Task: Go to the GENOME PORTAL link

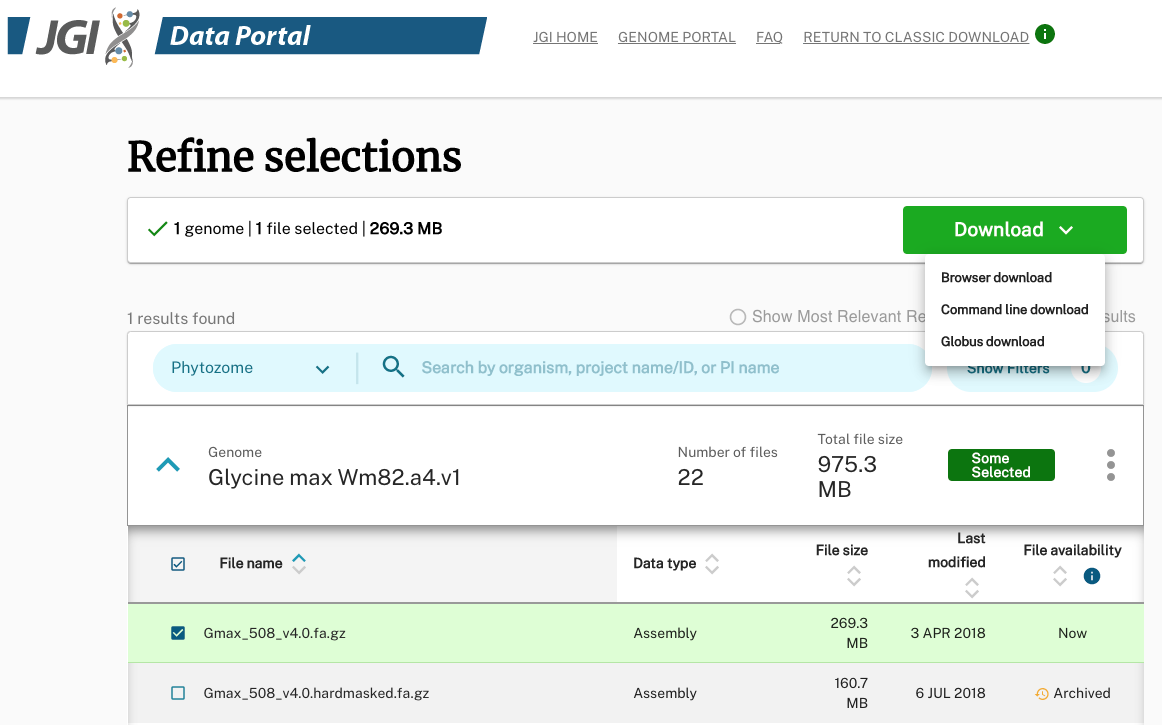Action: pos(677,37)
